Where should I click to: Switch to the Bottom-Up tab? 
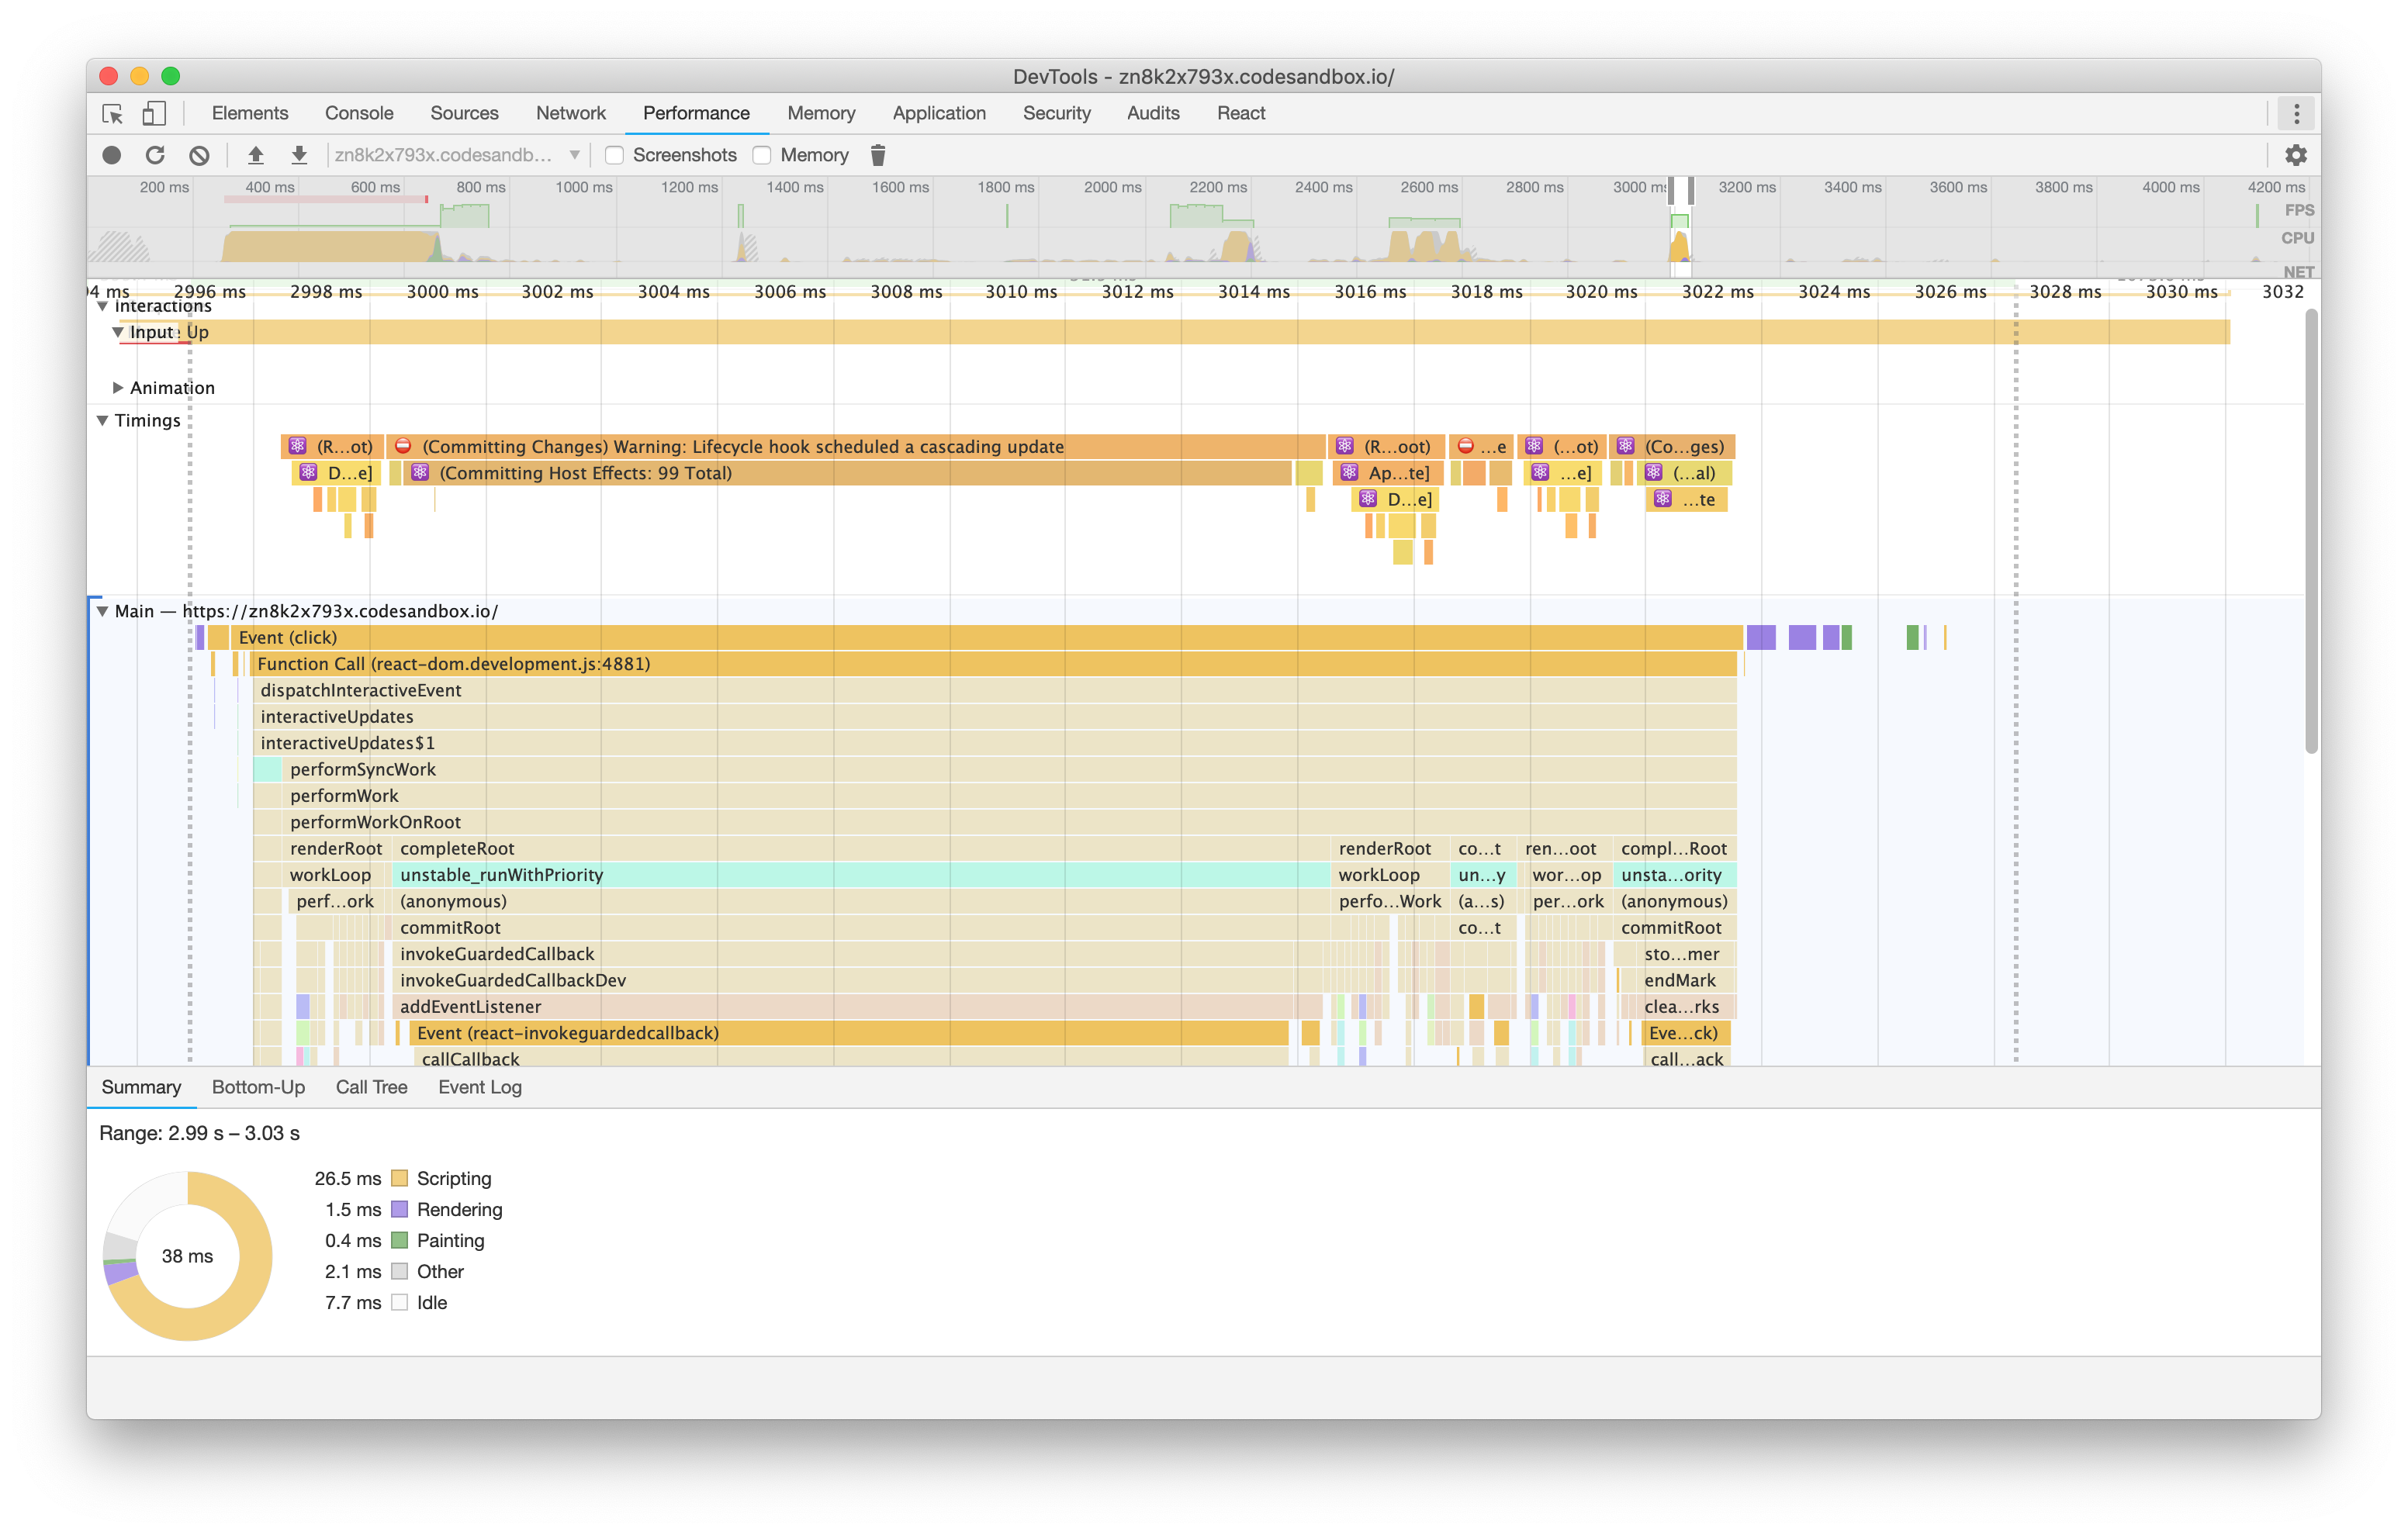258,1087
